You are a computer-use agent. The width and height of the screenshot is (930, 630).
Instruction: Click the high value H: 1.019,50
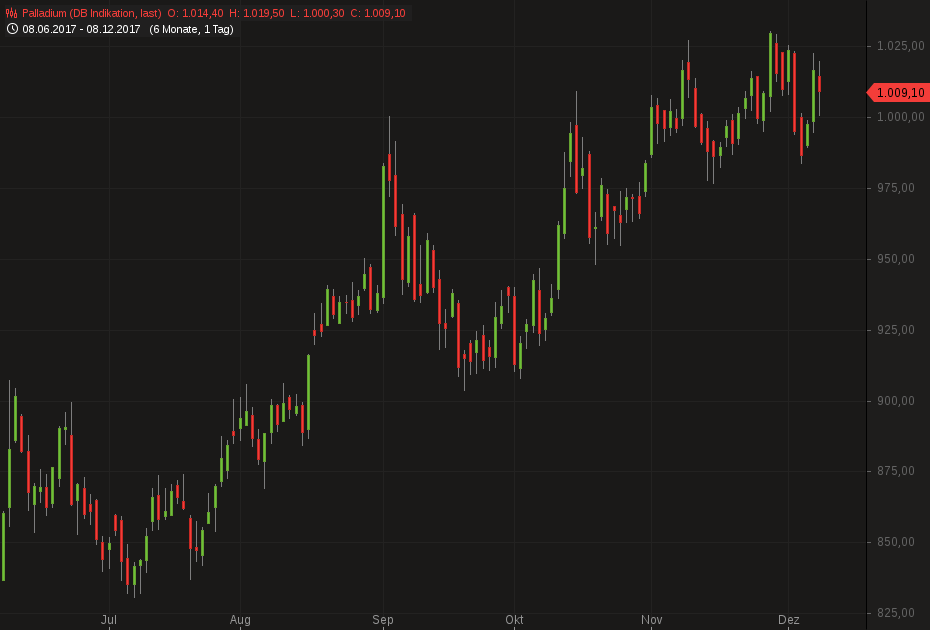click(256, 13)
